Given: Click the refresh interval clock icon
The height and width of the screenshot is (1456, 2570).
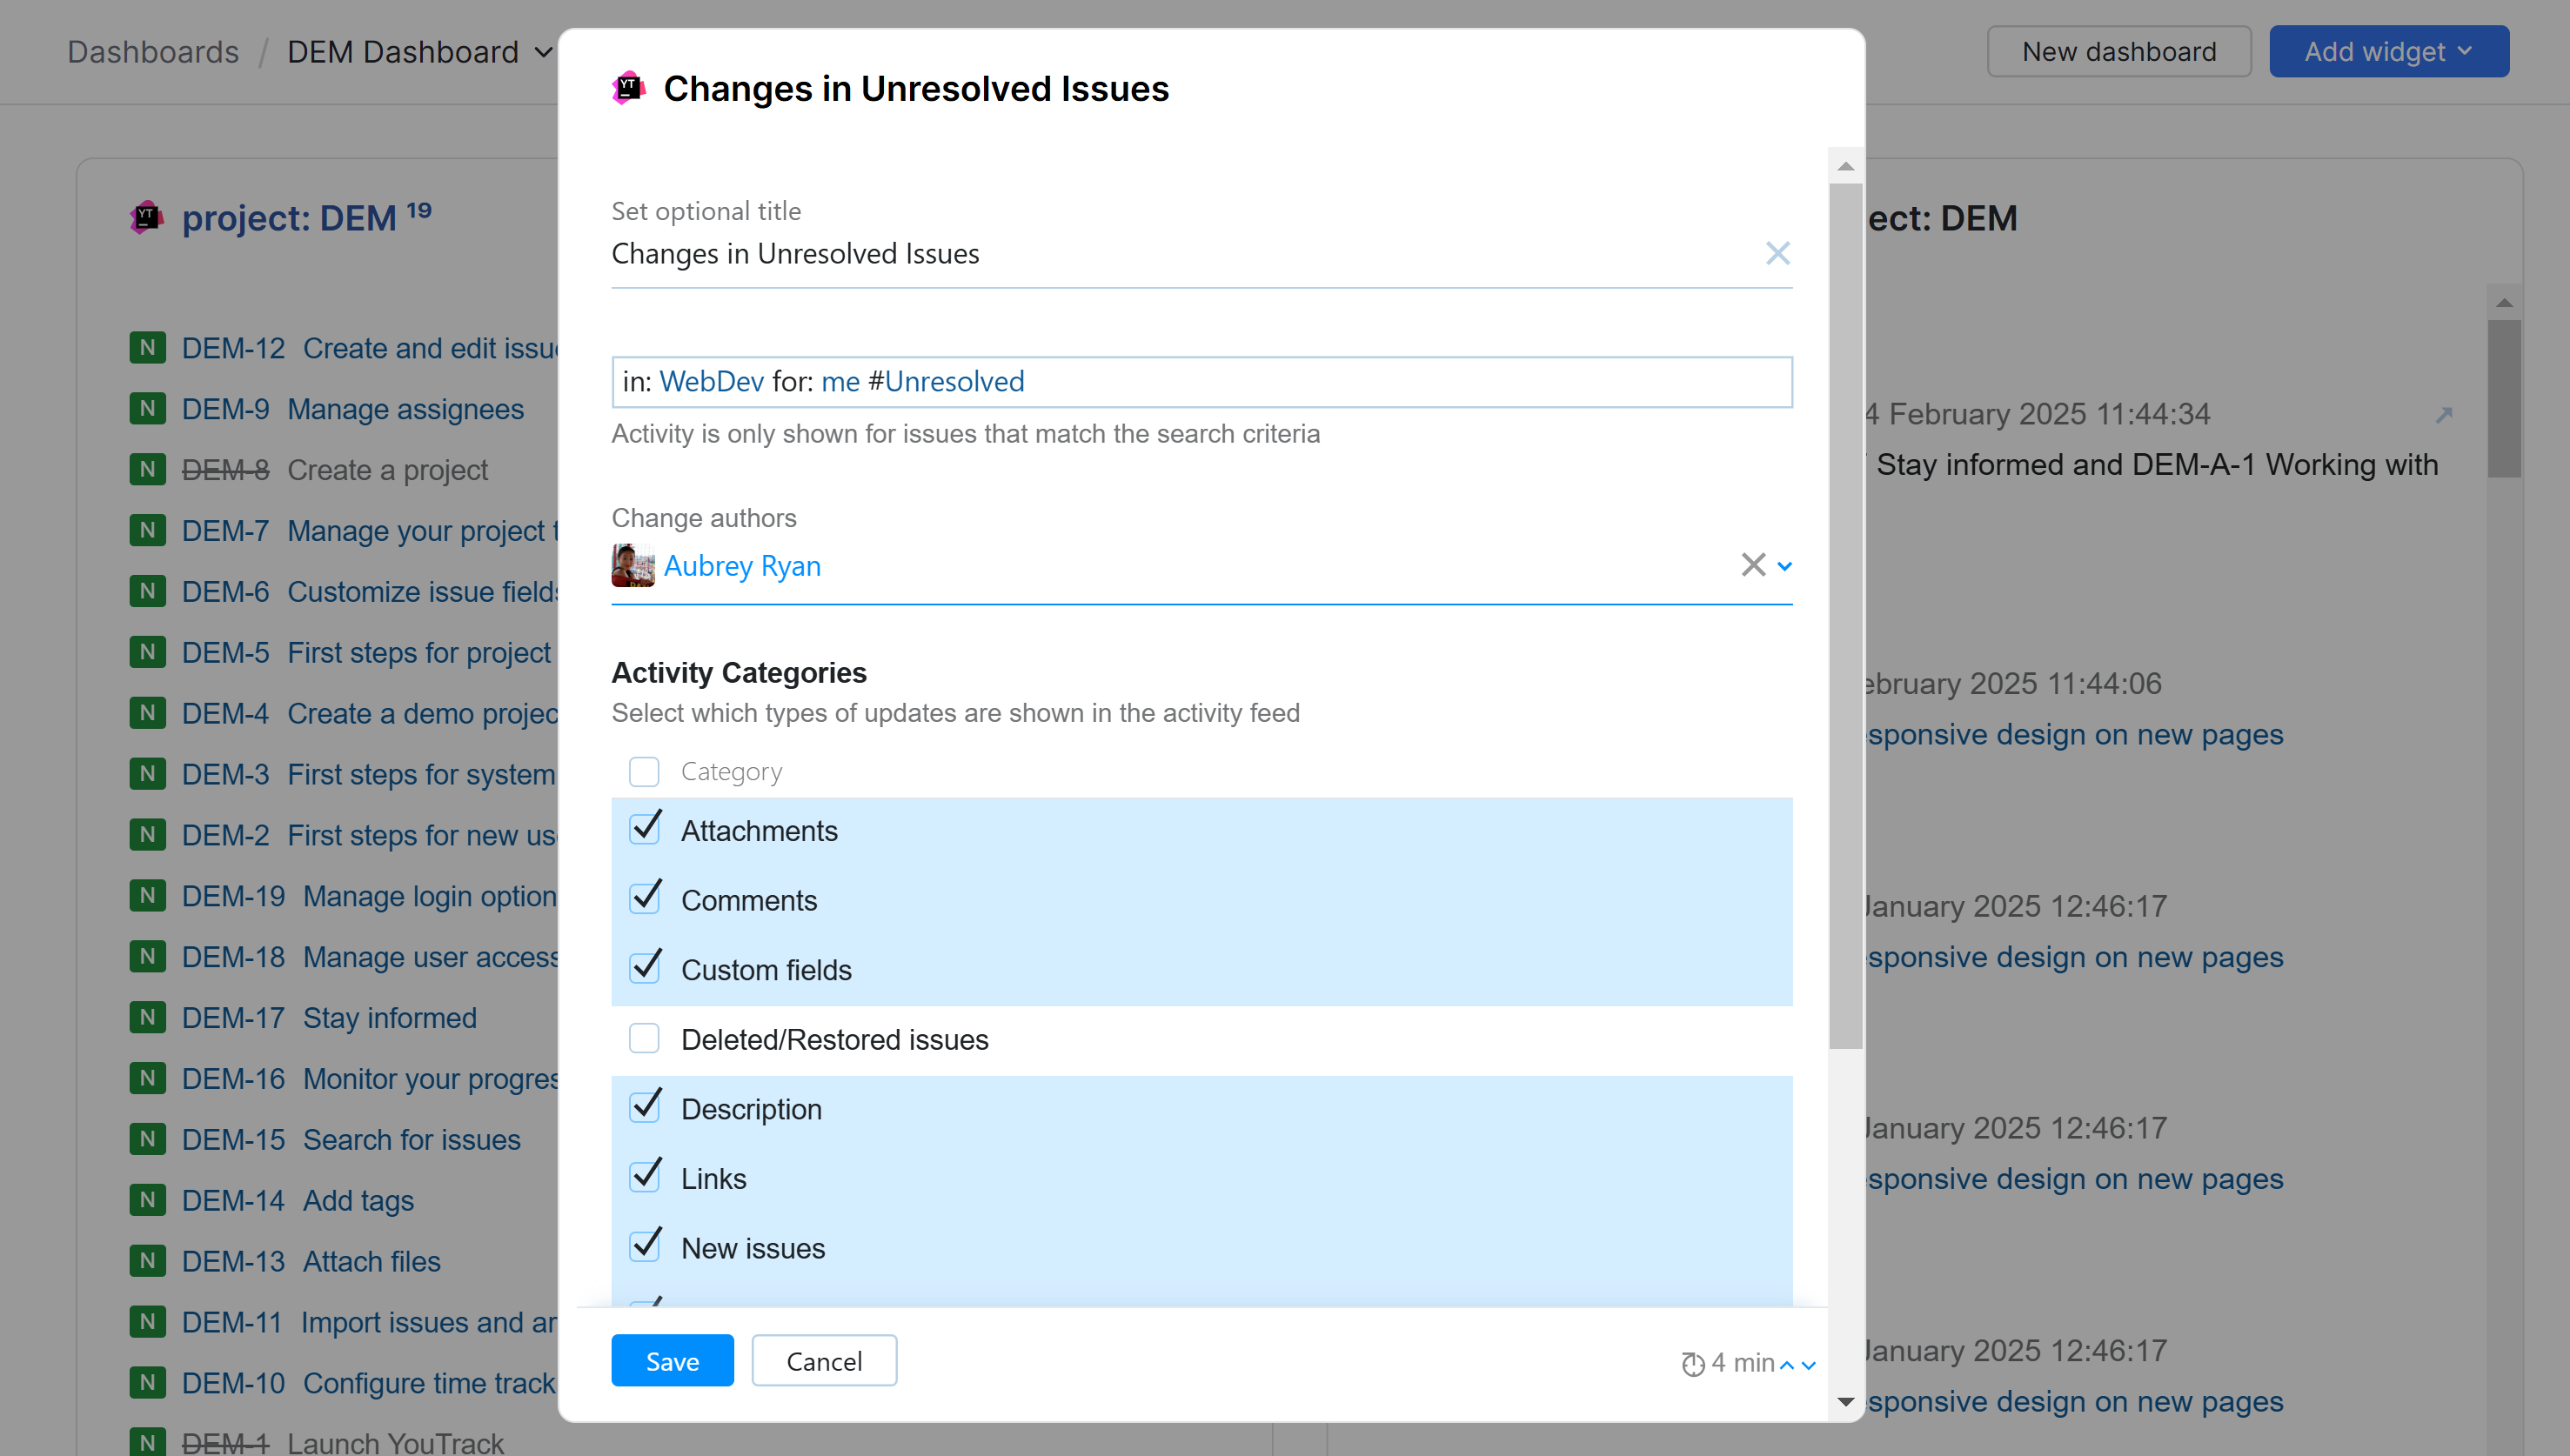Looking at the screenshot, I should click(1692, 1363).
